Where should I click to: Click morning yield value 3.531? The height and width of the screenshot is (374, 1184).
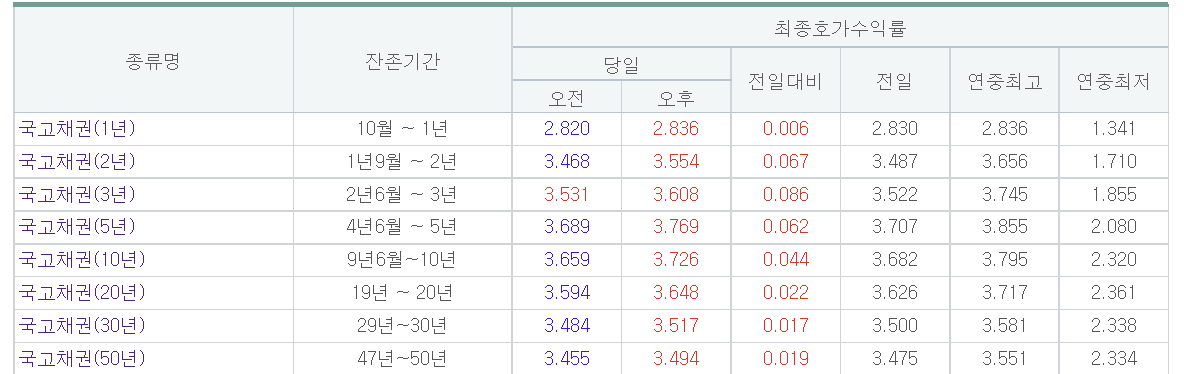tap(567, 194)
